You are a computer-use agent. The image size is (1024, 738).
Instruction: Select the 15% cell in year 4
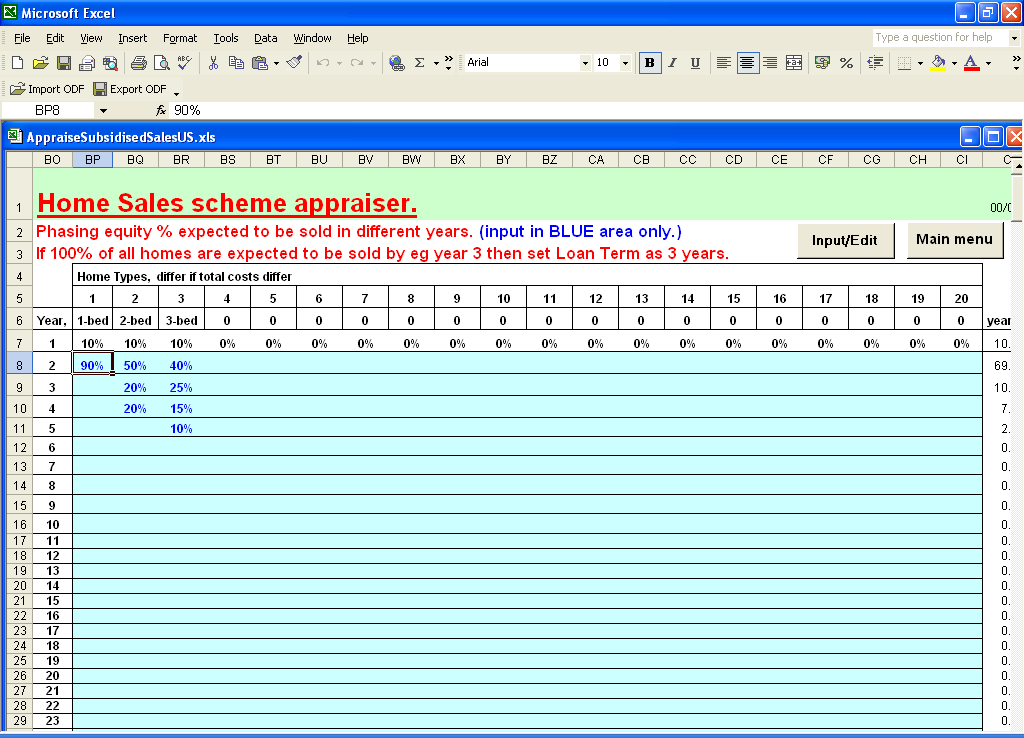[x=181, y=409]
